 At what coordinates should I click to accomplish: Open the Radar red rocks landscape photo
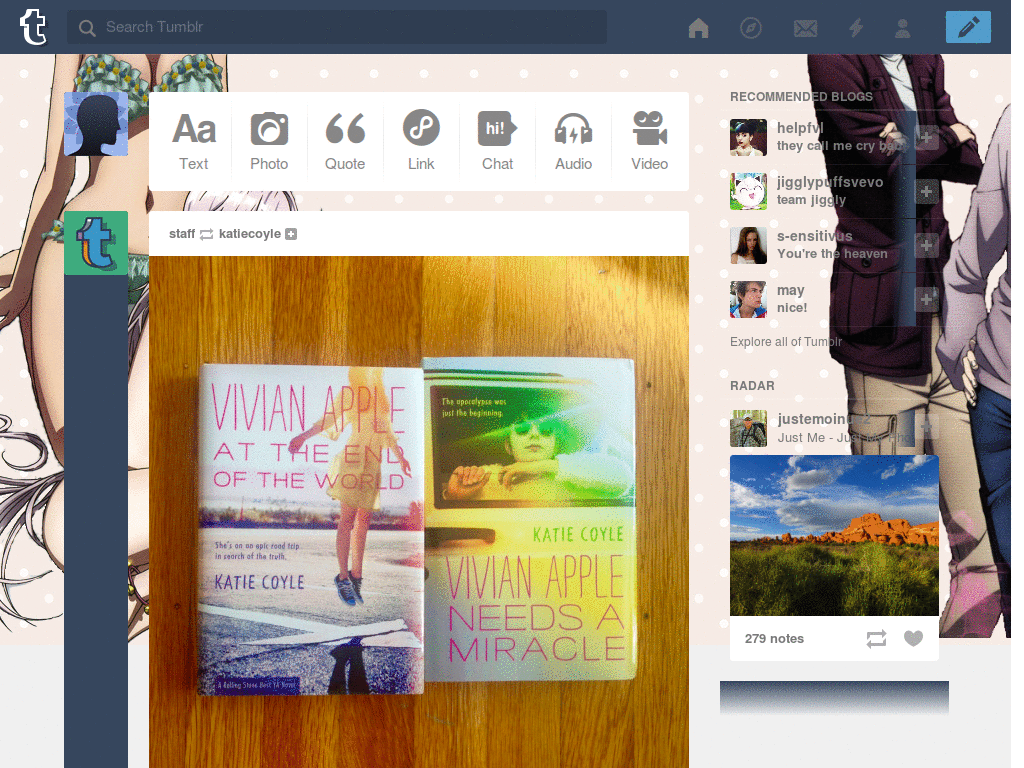(x=834, y=536)
